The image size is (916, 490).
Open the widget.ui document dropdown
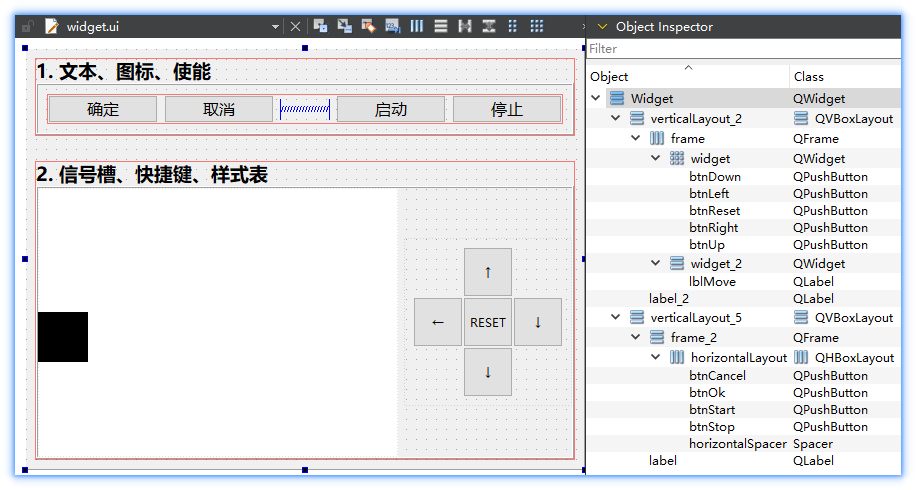[x=275, y=27]
